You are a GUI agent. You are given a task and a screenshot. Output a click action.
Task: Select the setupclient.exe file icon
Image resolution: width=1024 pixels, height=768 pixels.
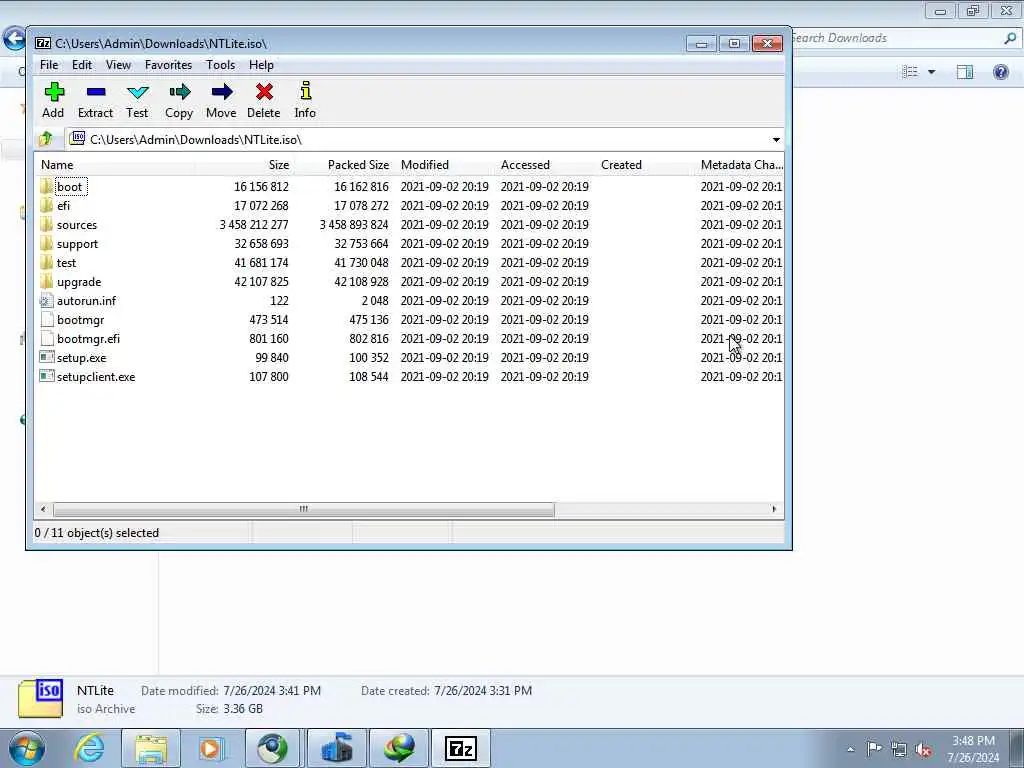click(46, 376)
